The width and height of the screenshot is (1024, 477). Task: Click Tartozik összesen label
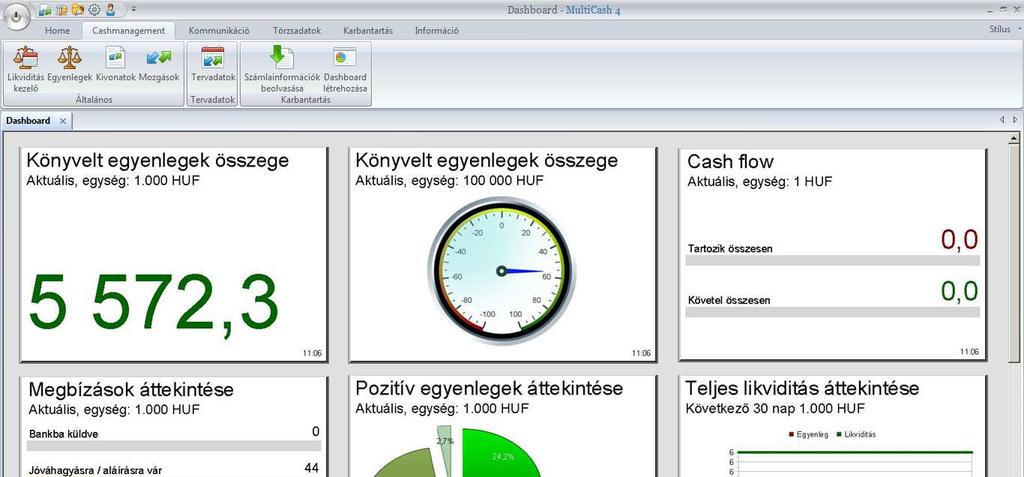click(729, 248)
